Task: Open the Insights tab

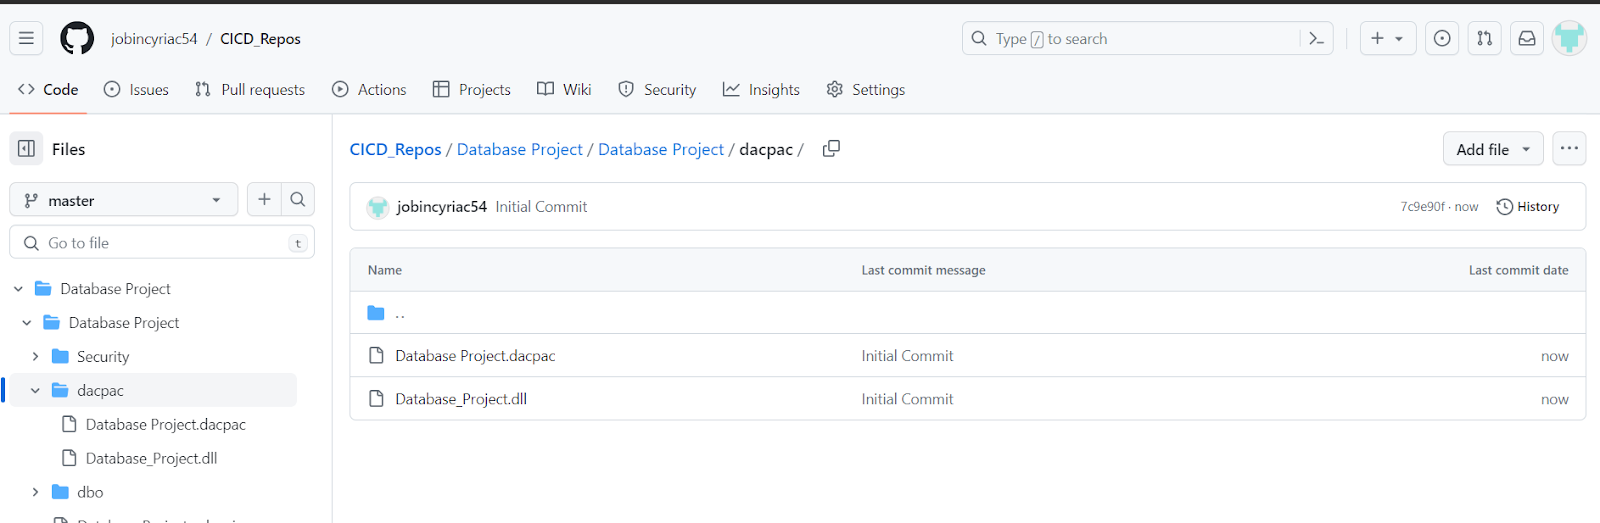Action: tap(761, 89)
